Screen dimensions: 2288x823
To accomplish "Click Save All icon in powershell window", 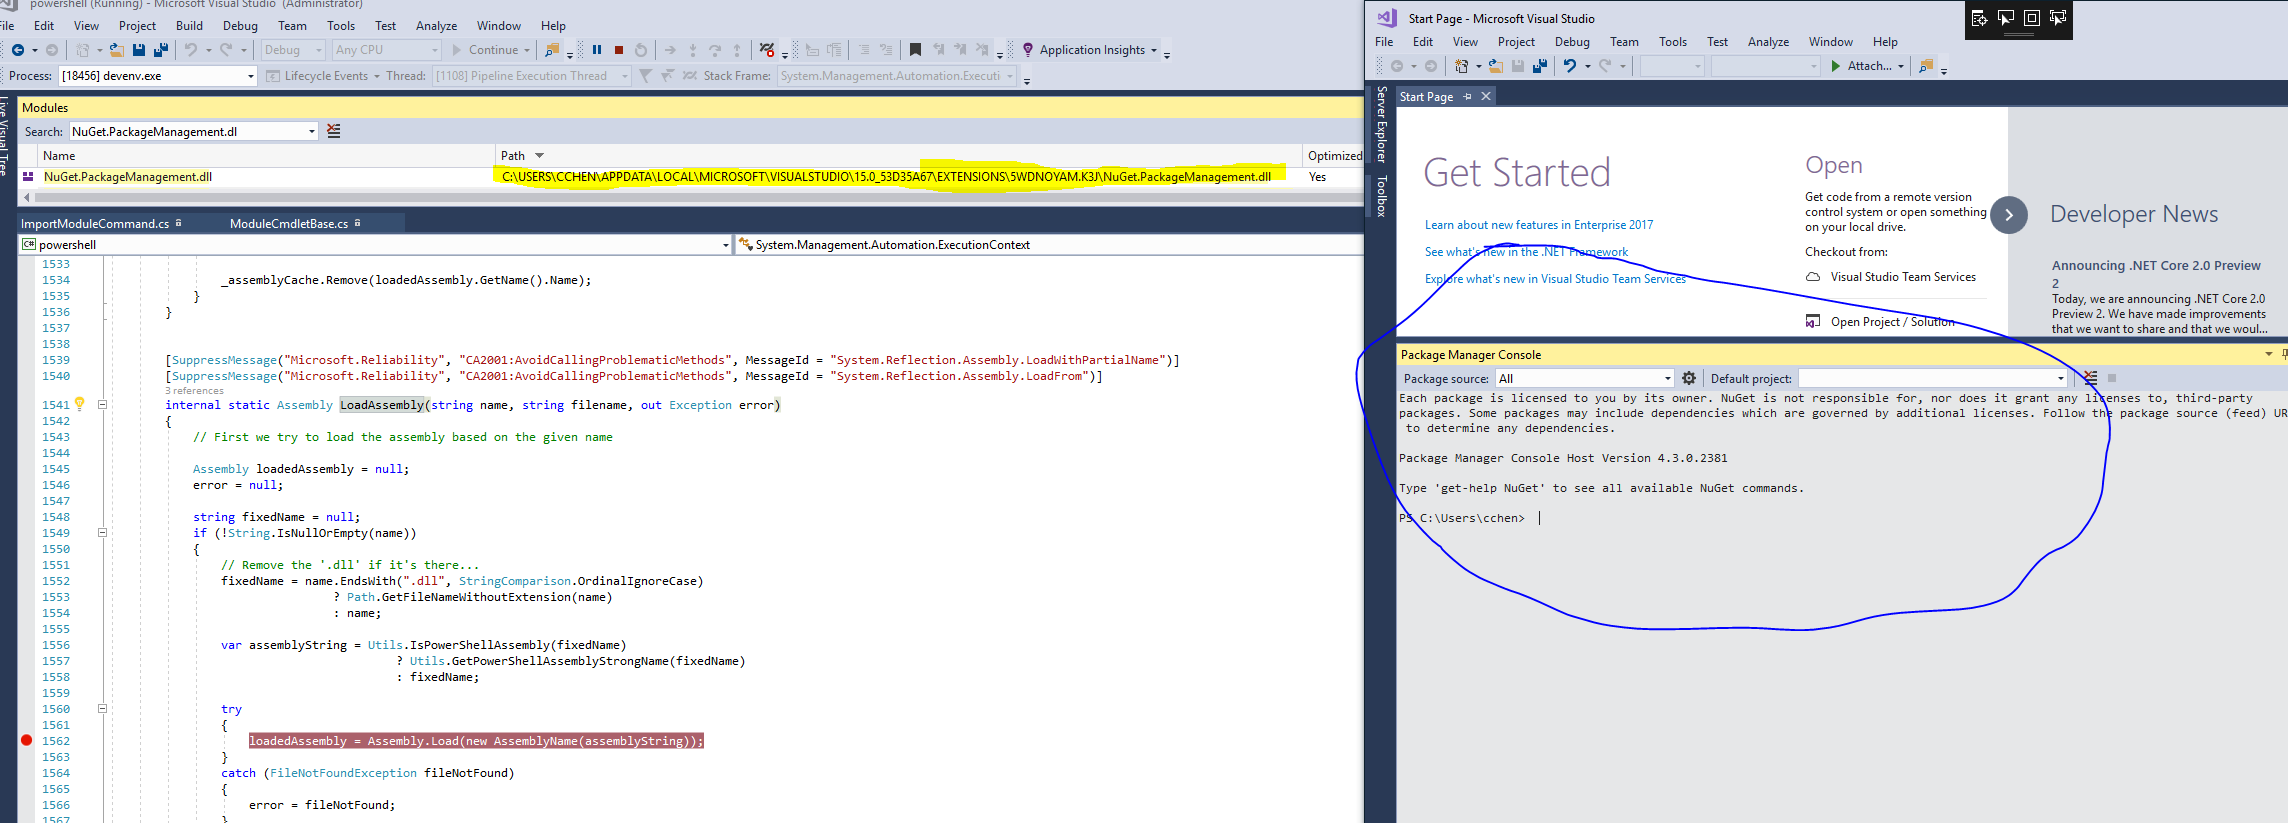I will tap(160, 50).
